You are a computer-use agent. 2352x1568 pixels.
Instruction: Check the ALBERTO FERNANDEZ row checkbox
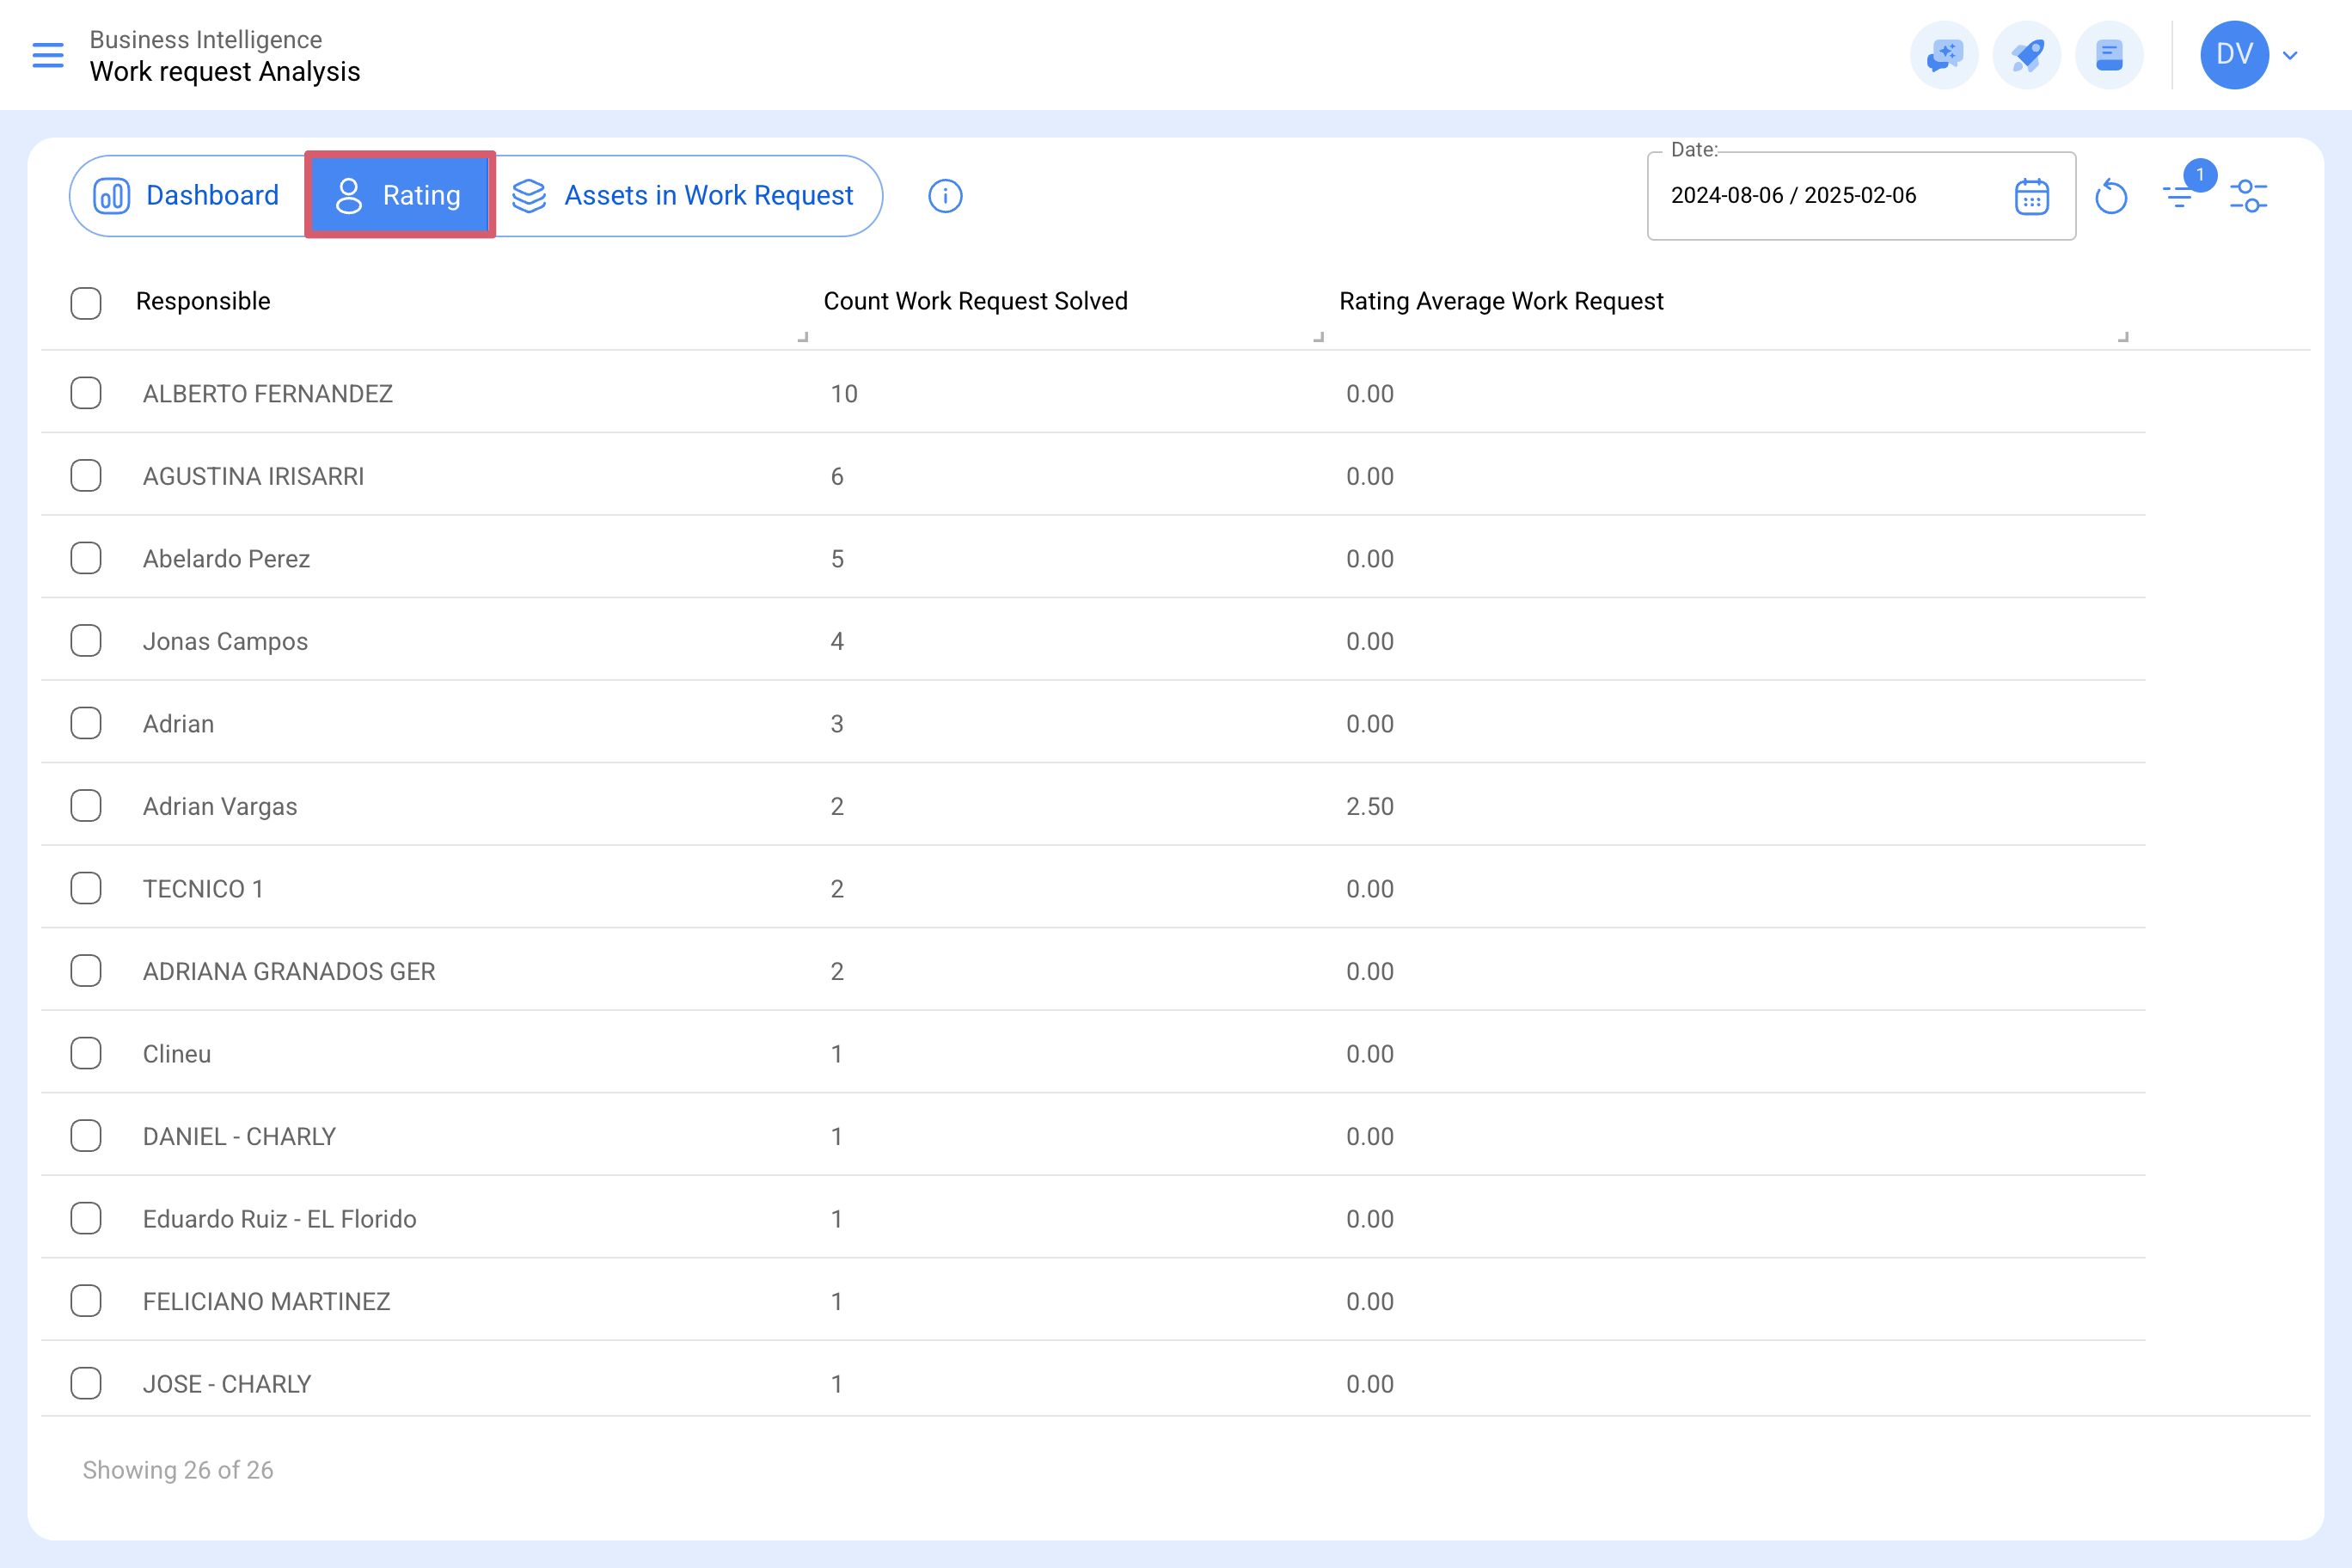coord(86,393)
